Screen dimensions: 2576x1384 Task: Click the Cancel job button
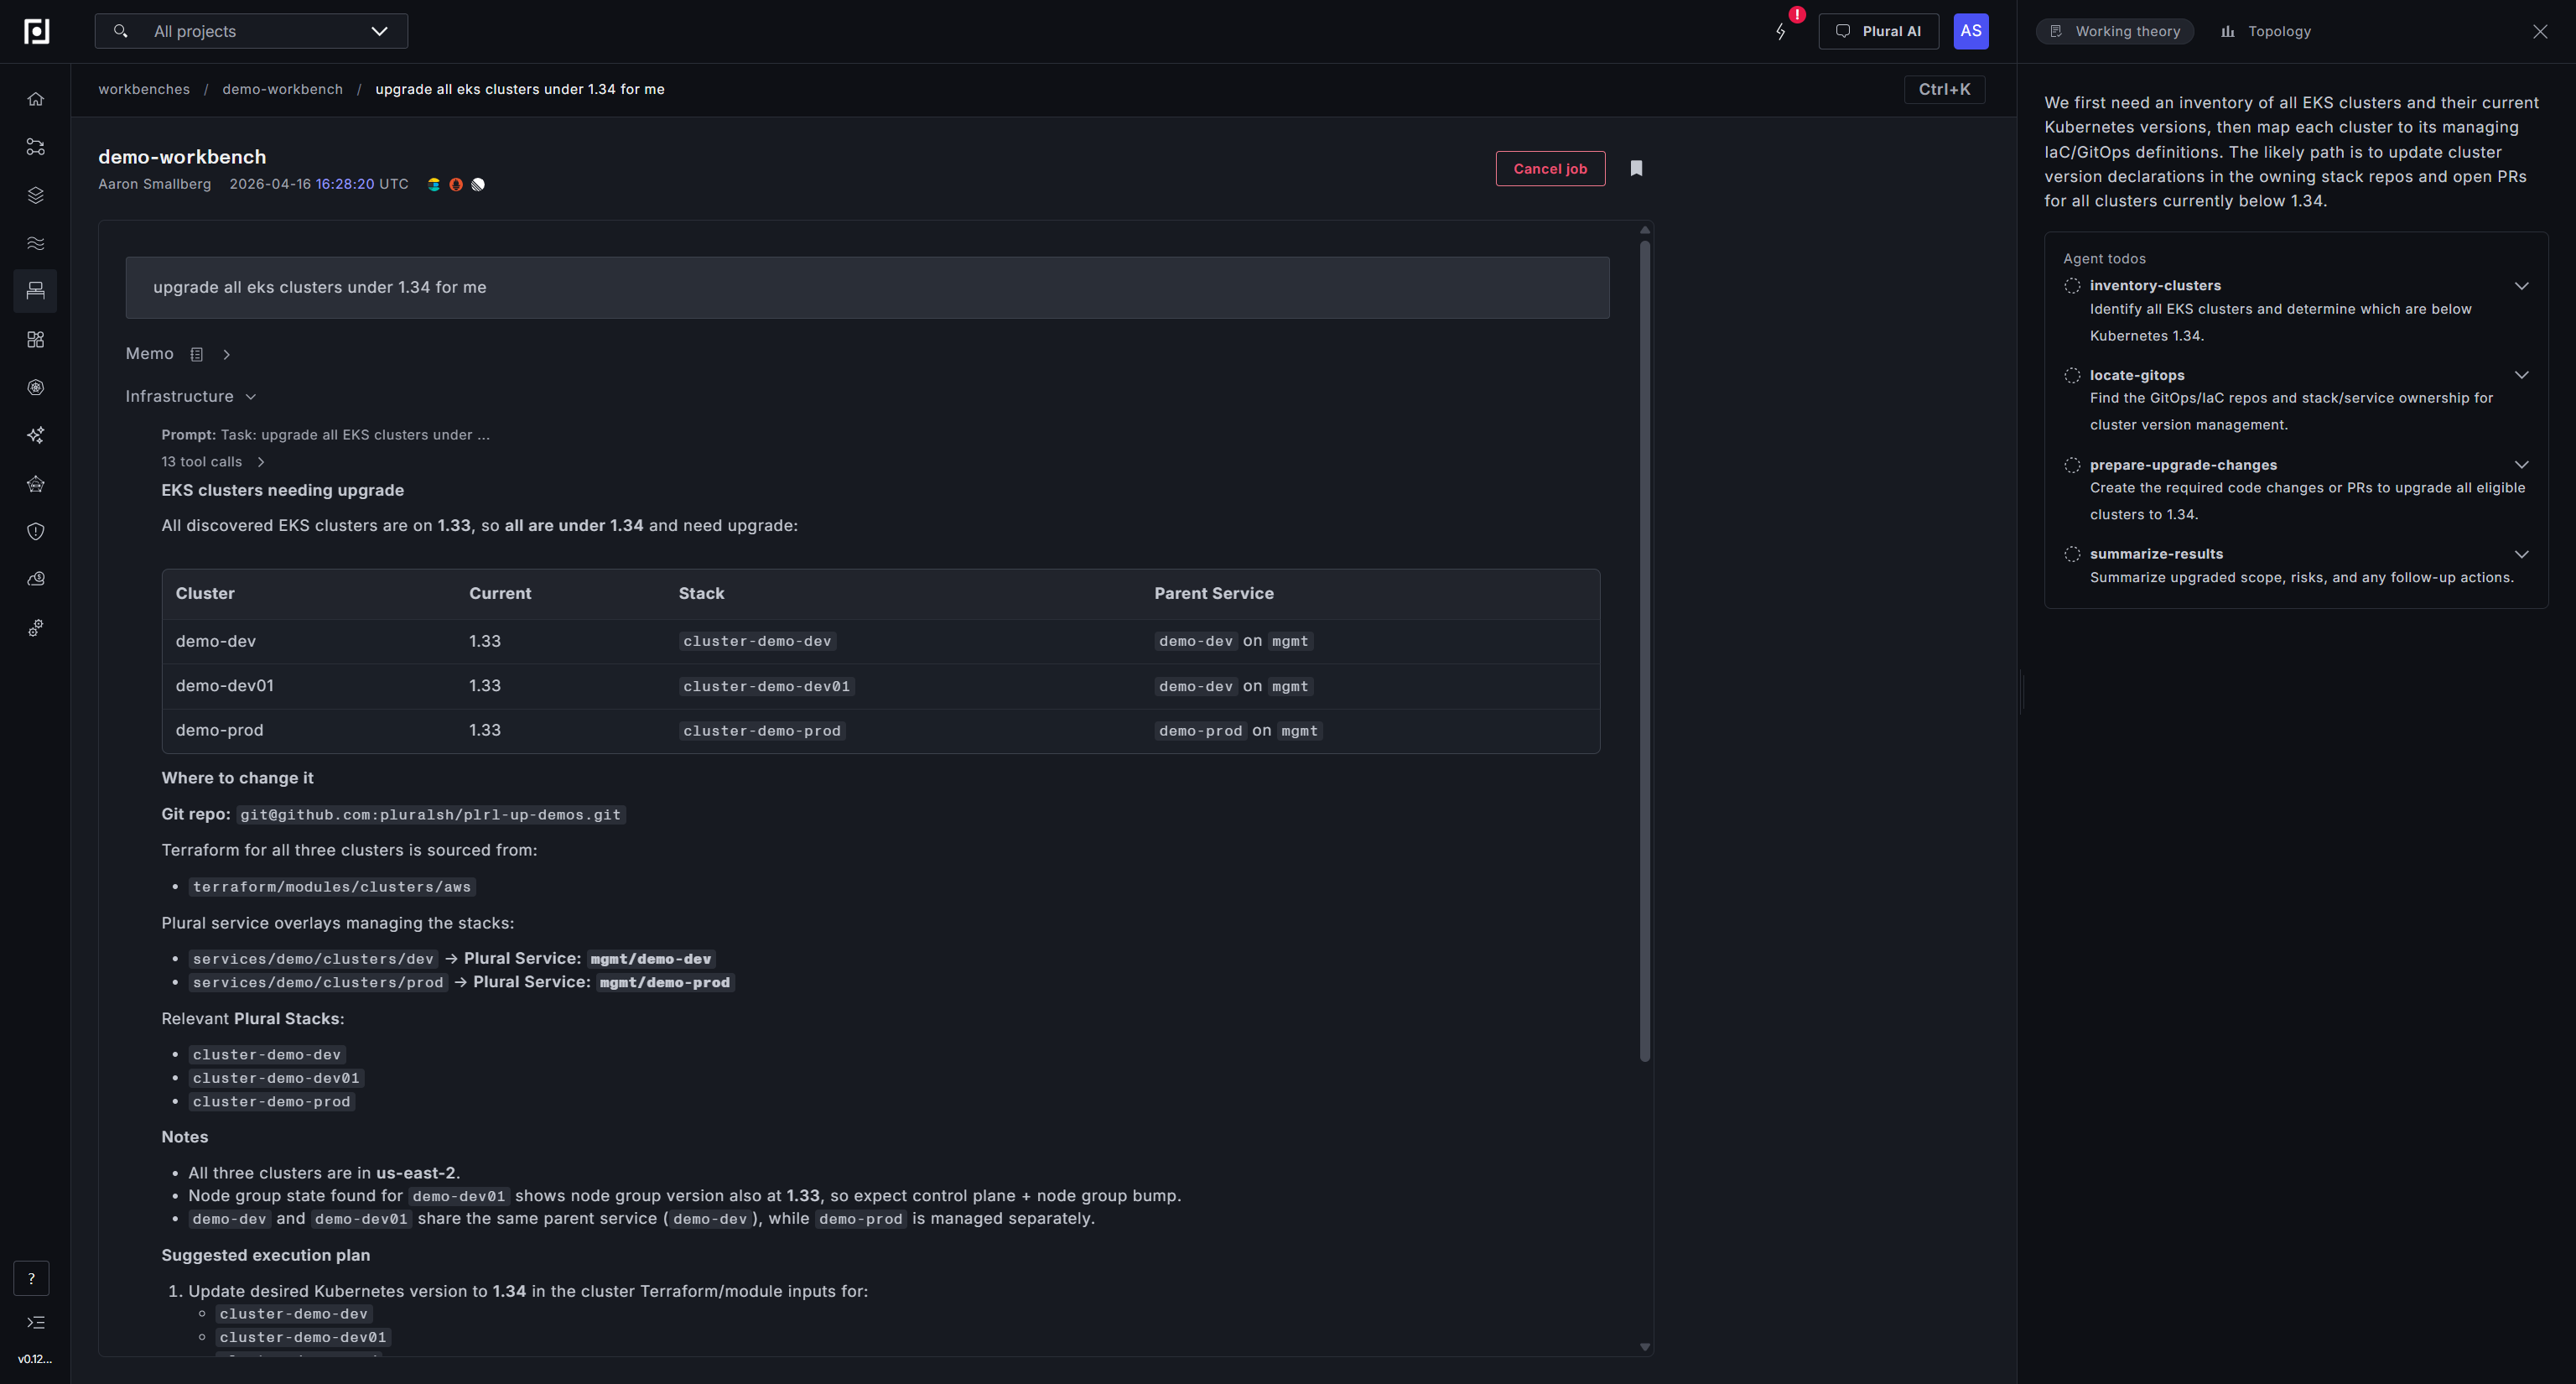(1550, 168)
